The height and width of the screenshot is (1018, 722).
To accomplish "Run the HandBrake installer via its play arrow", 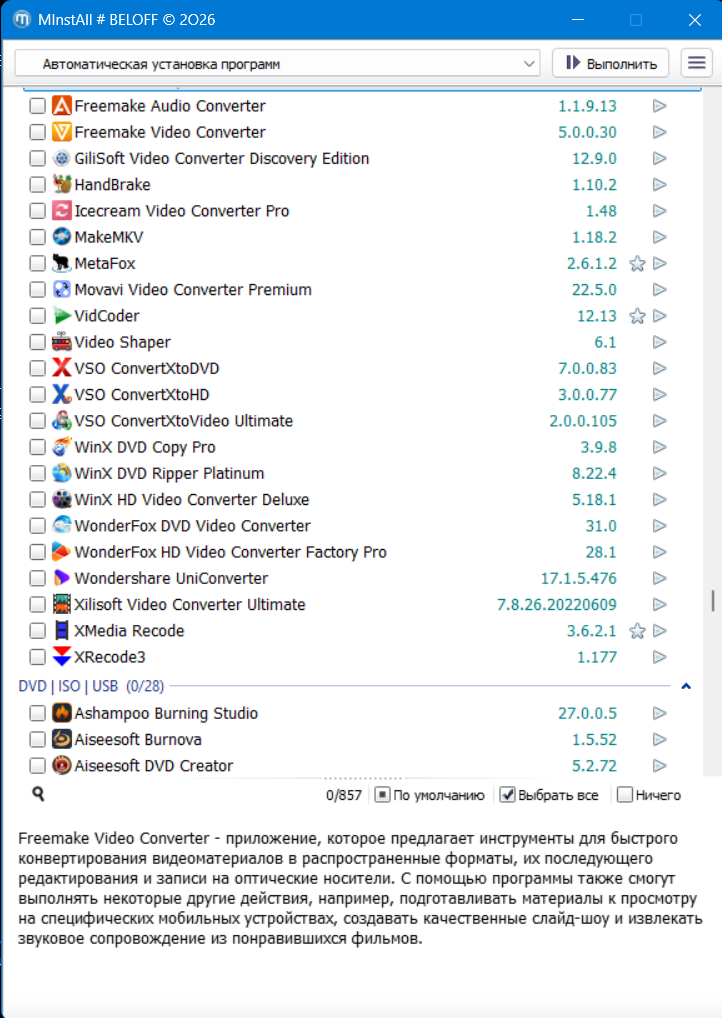I will [x=660, y=184].
